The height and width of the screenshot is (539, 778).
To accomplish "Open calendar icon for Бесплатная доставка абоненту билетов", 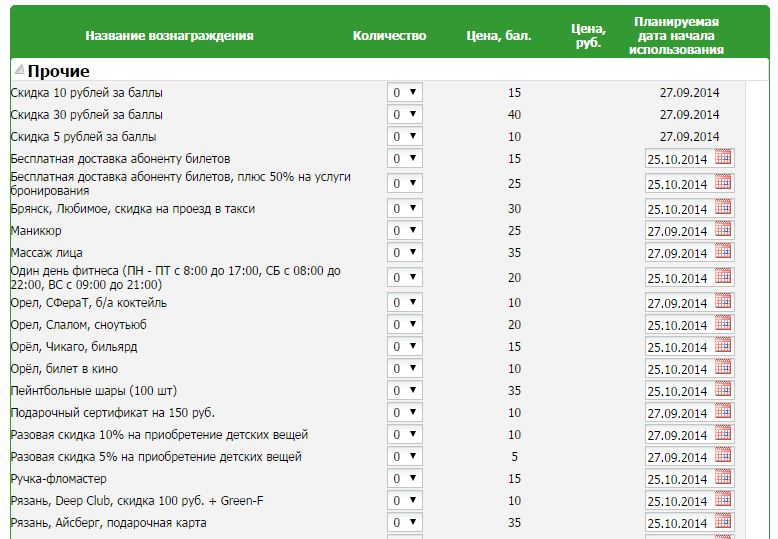I will pyautogui.click(x=723, y=158).
